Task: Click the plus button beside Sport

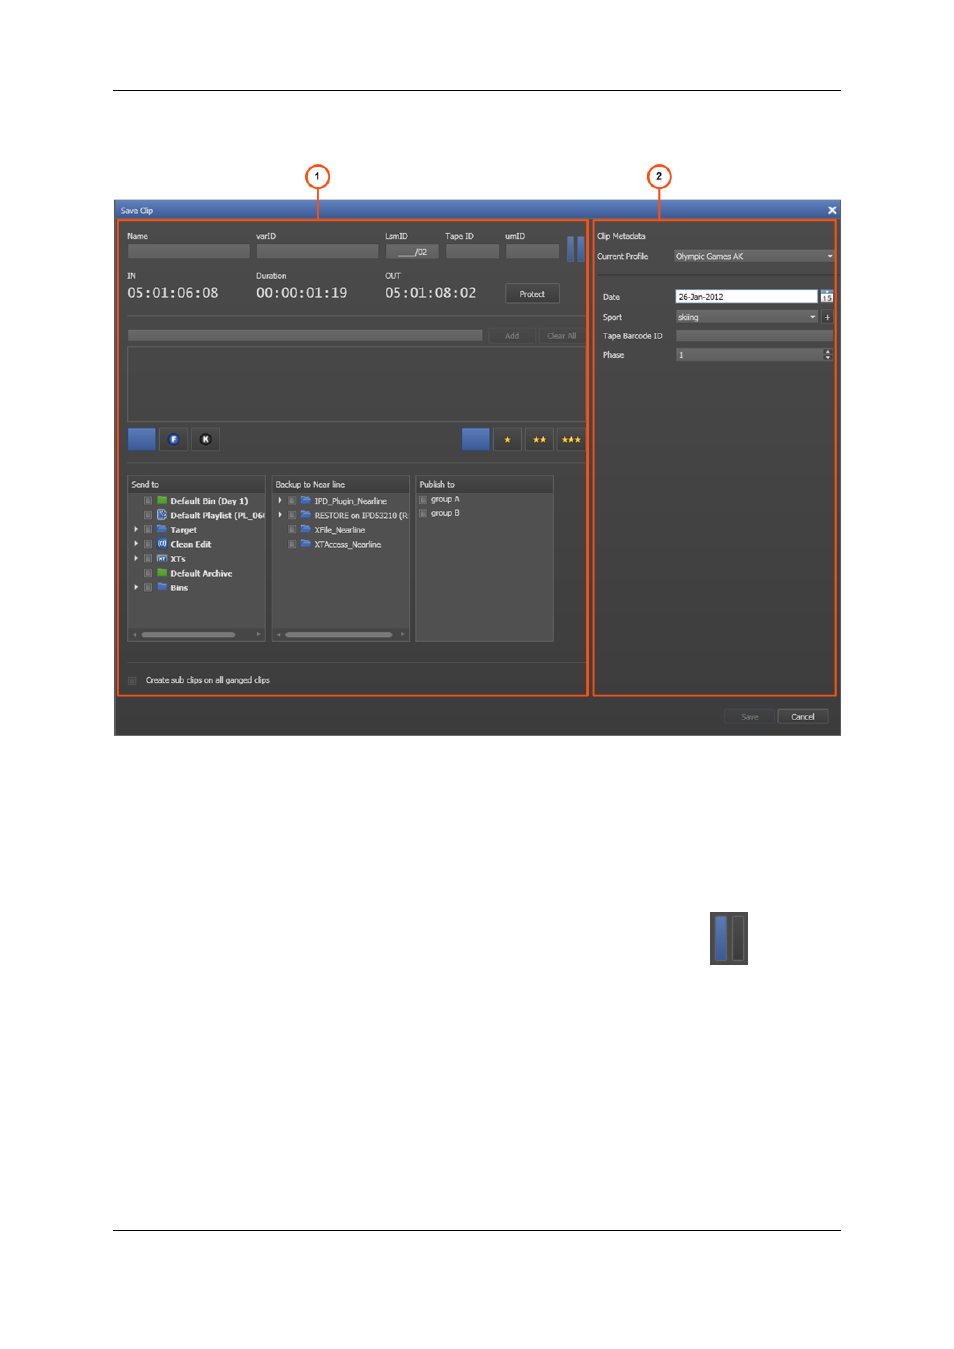Action: point(827,317)
